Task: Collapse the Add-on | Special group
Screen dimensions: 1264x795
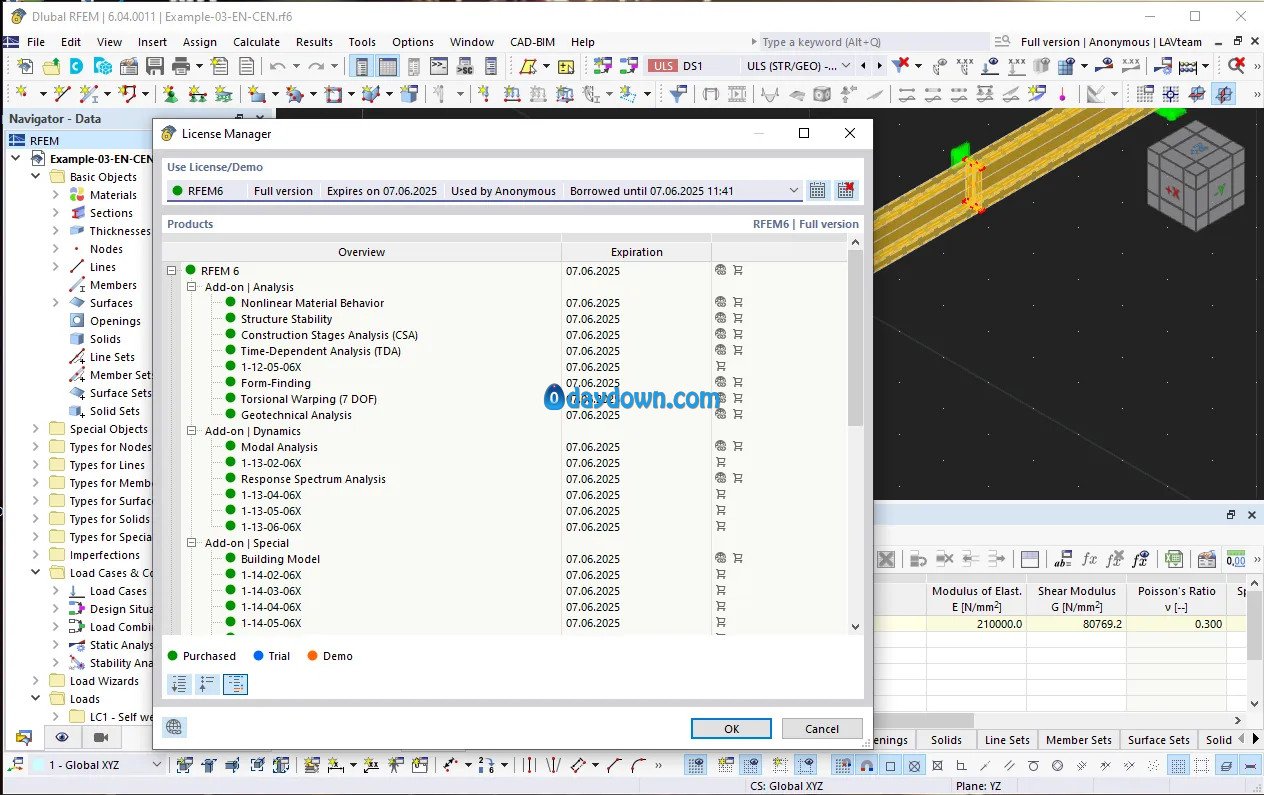Action: 192,542
